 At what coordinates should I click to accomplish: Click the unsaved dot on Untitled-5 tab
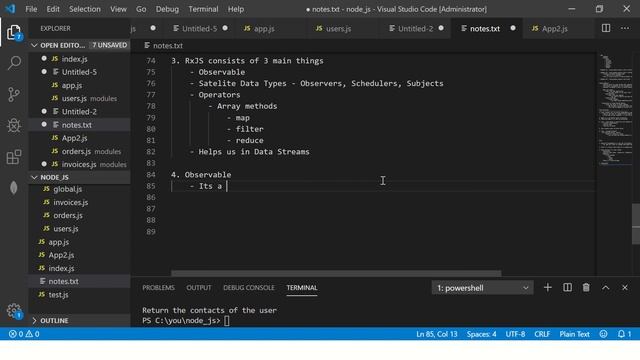coord(225,28)
